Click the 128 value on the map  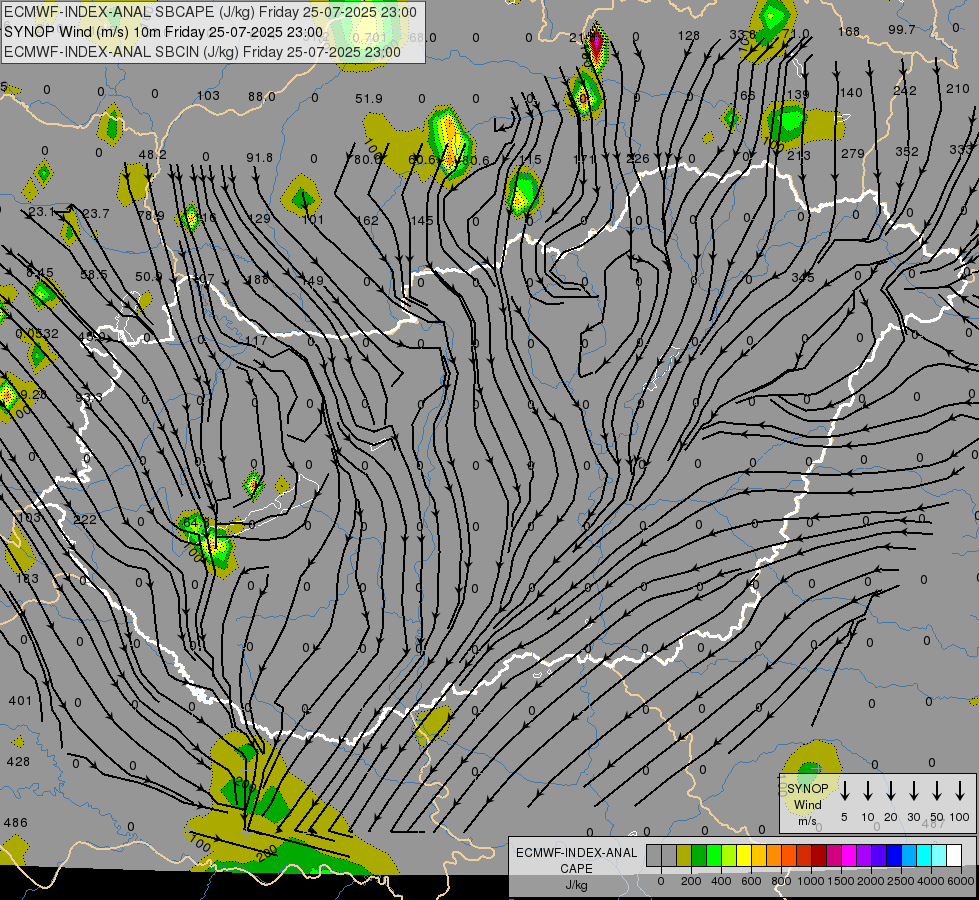point(689,36)
